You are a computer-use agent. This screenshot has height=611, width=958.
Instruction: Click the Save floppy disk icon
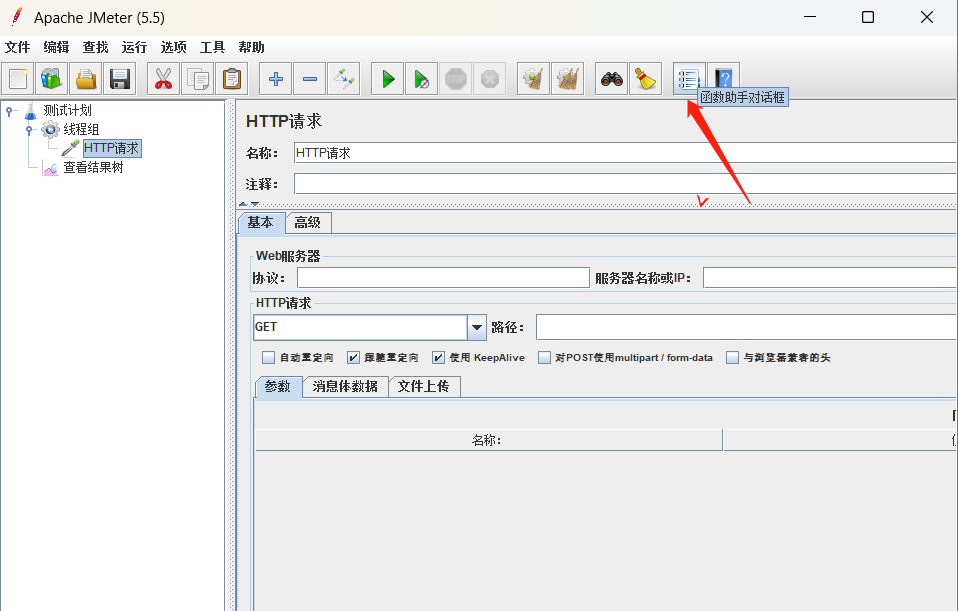click(x=120, y=79)
